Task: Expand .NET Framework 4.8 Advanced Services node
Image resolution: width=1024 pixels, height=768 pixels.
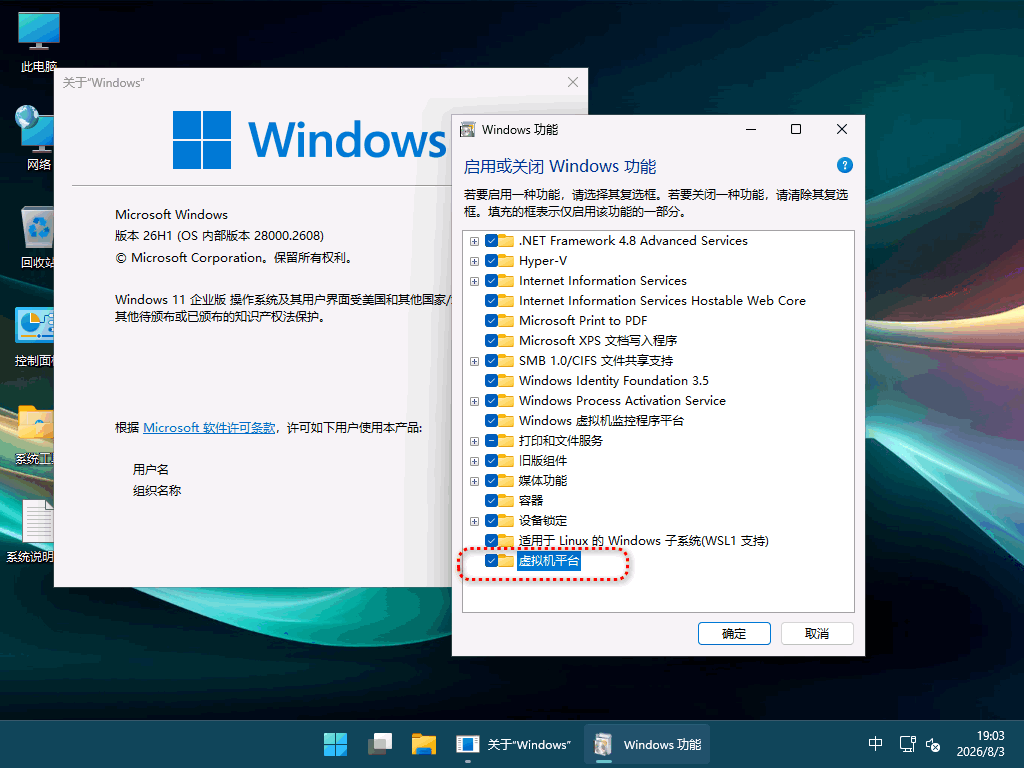Action: pos(474,241)
